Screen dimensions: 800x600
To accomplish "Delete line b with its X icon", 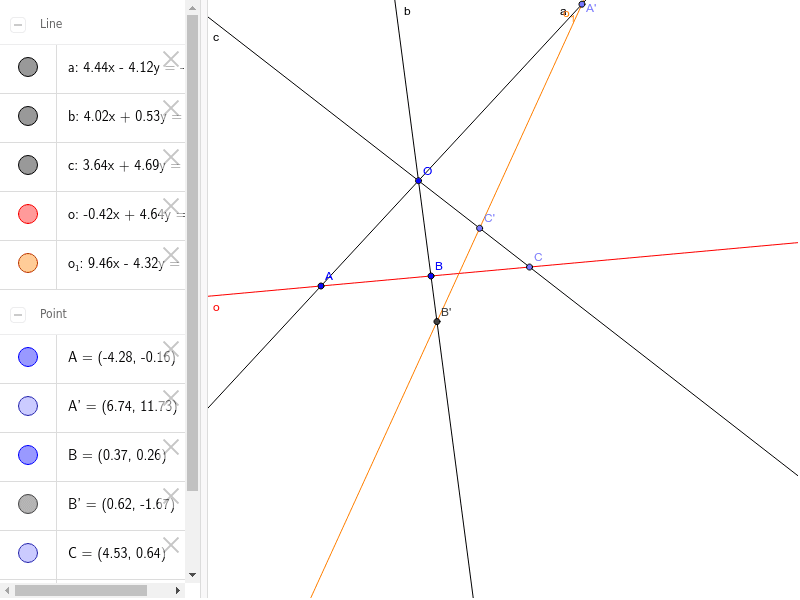I will pos(171,108).
